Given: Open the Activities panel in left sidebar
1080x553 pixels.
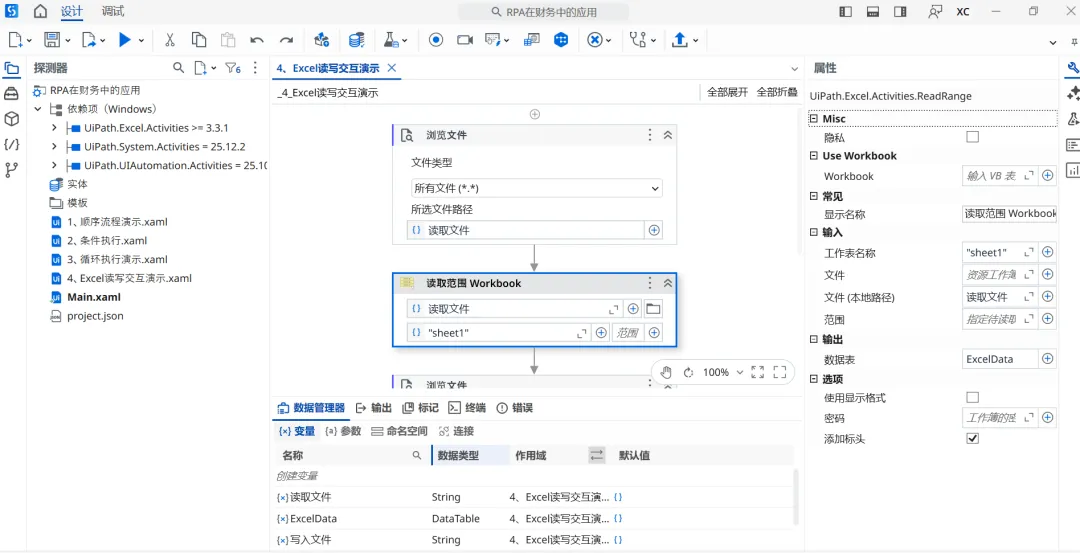Looking at the screenshot, I should [11, 94].
